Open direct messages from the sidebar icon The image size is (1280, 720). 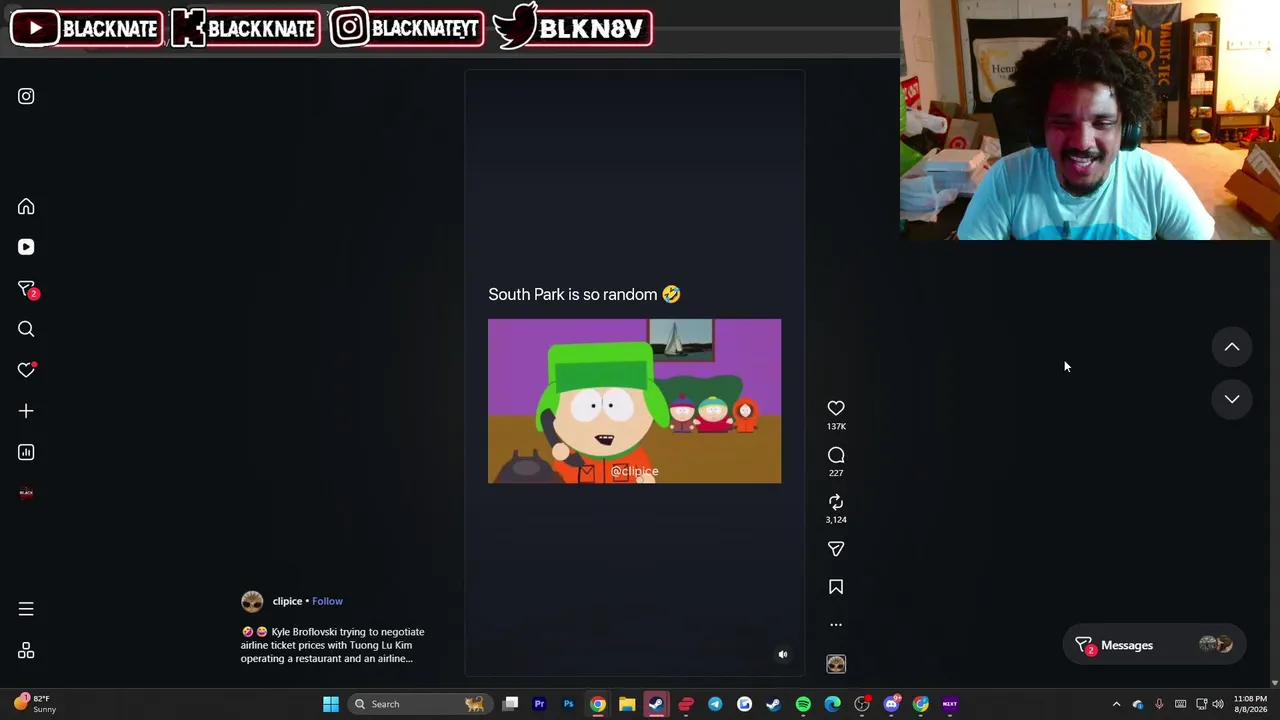pos(27,289)
